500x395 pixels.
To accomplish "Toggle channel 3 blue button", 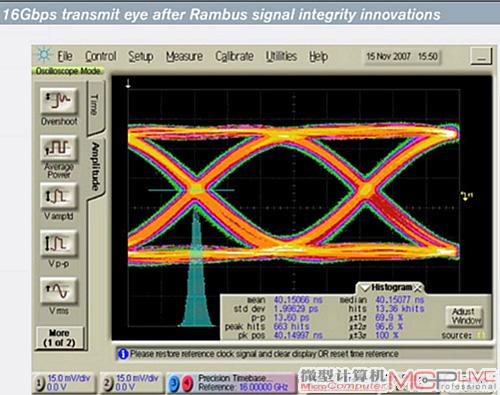I will click(174, 383).
